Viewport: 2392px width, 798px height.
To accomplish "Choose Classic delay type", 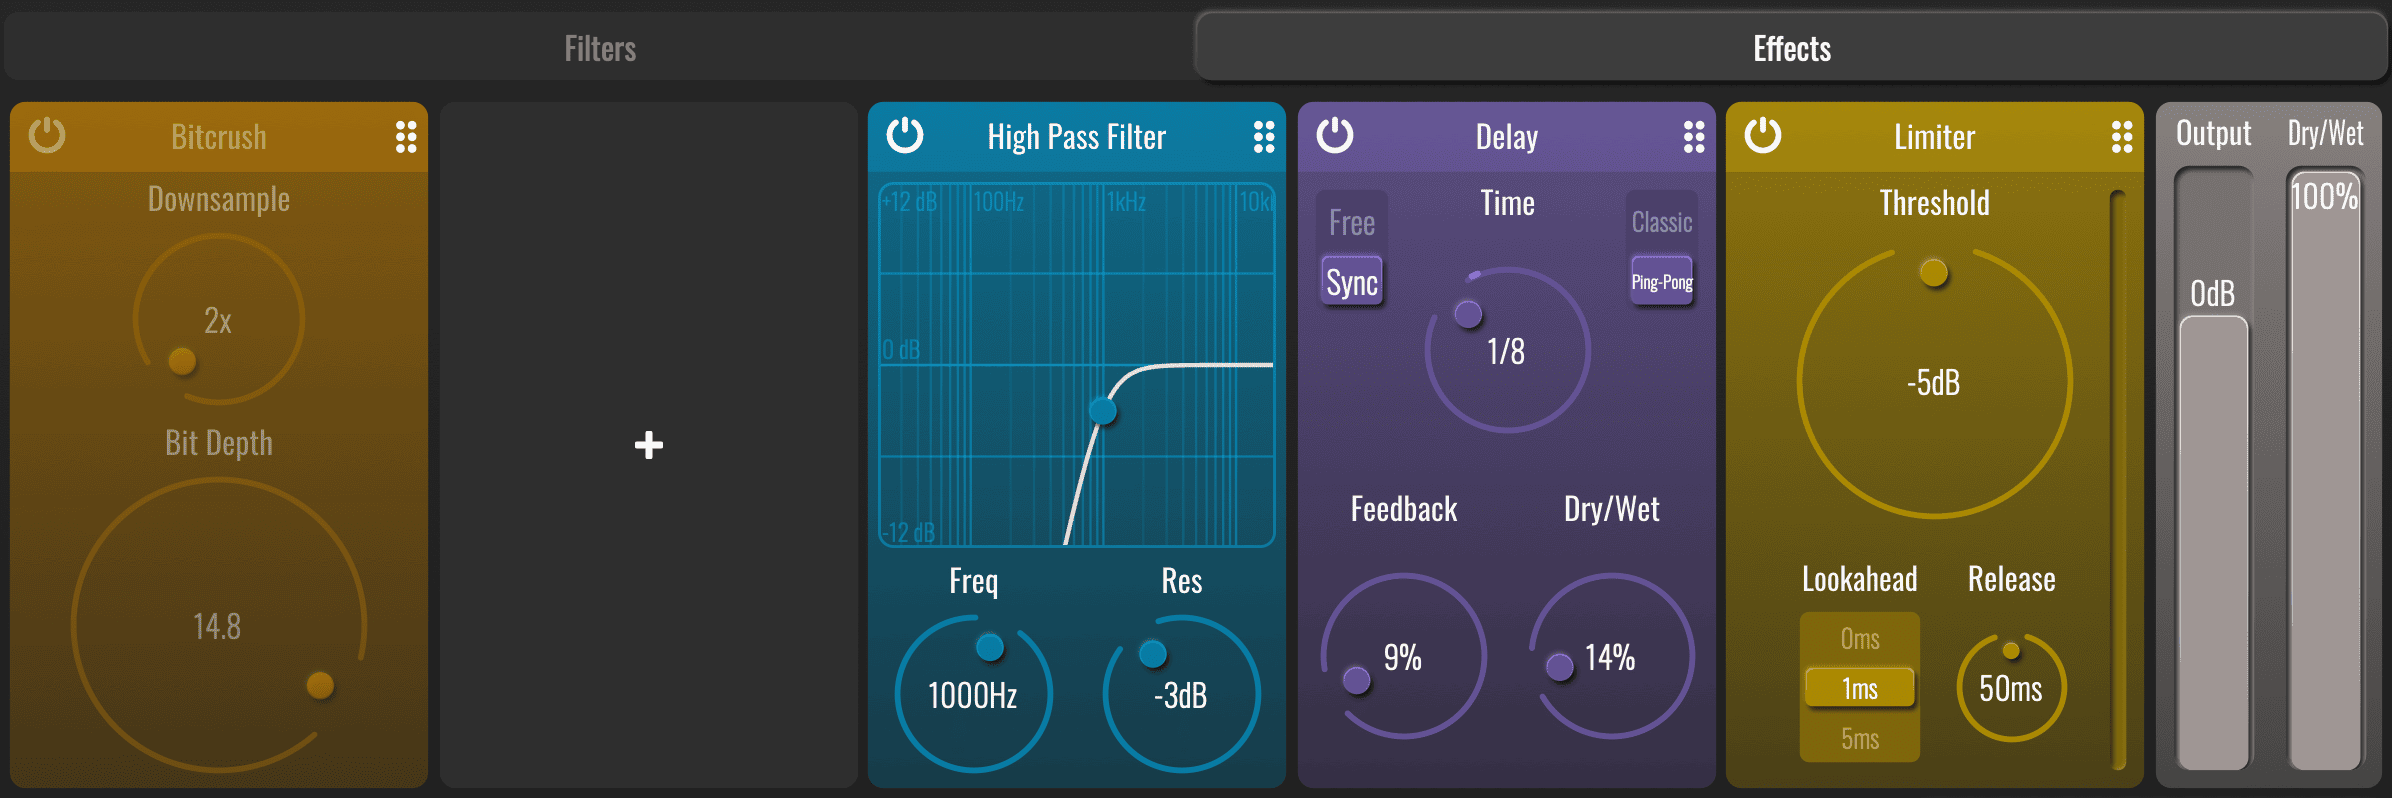I will (1662, 222).
